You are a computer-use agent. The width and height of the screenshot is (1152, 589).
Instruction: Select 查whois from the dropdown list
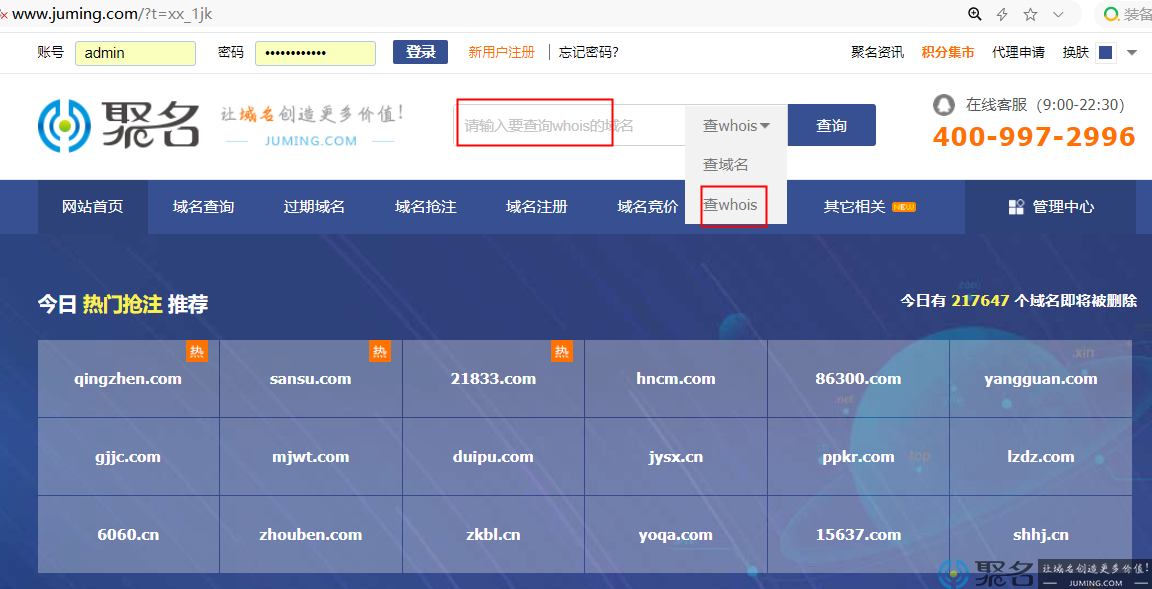click(730, 205)
